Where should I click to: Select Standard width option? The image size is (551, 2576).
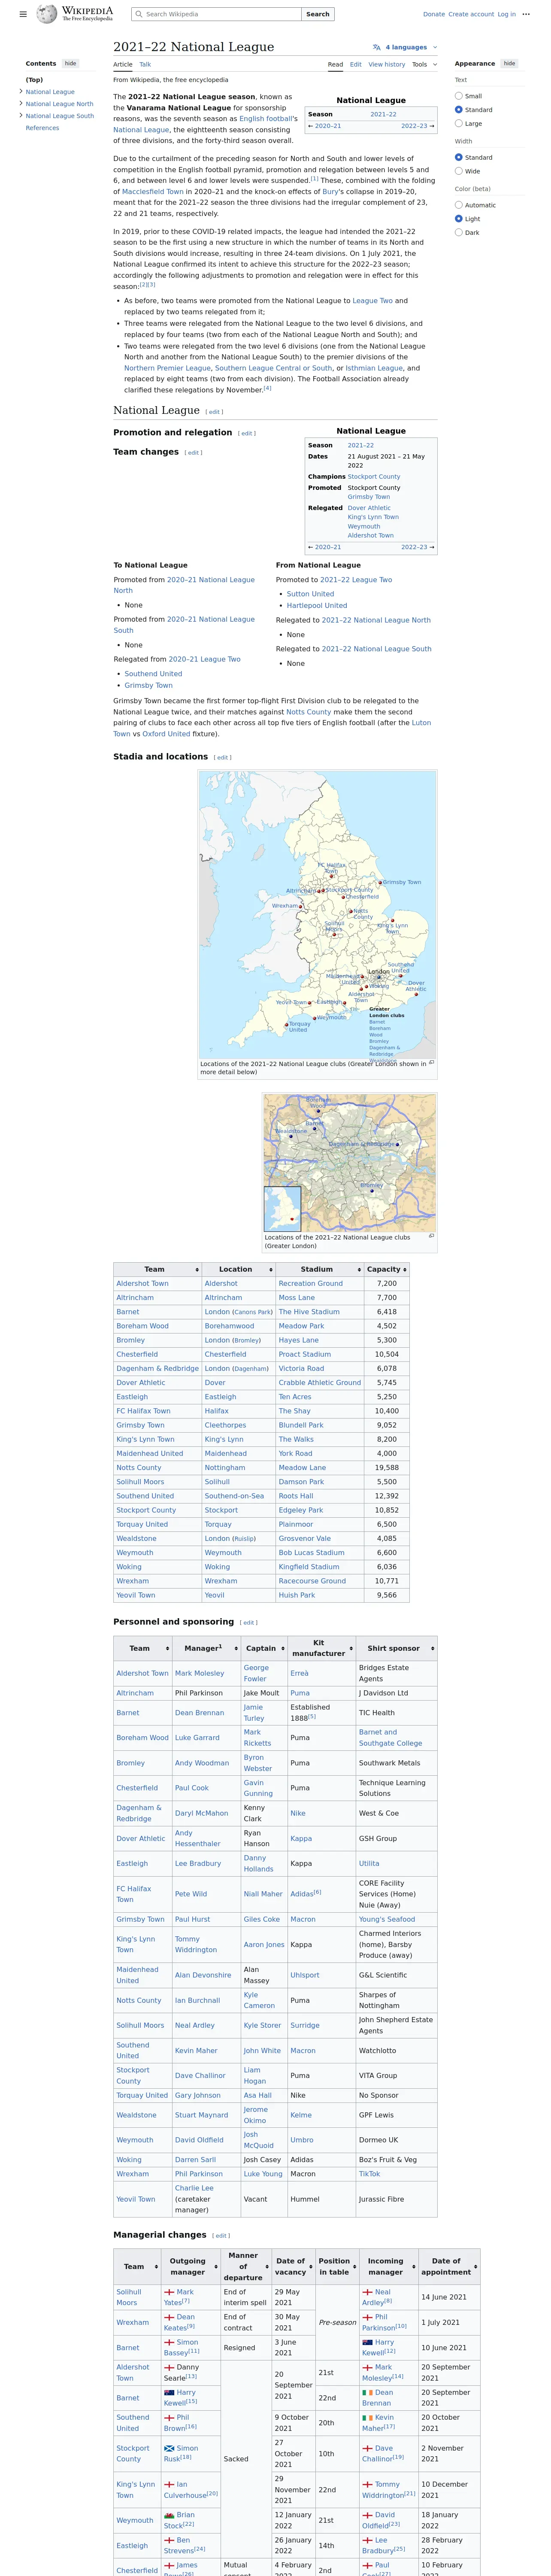click(x=459, y=157)
